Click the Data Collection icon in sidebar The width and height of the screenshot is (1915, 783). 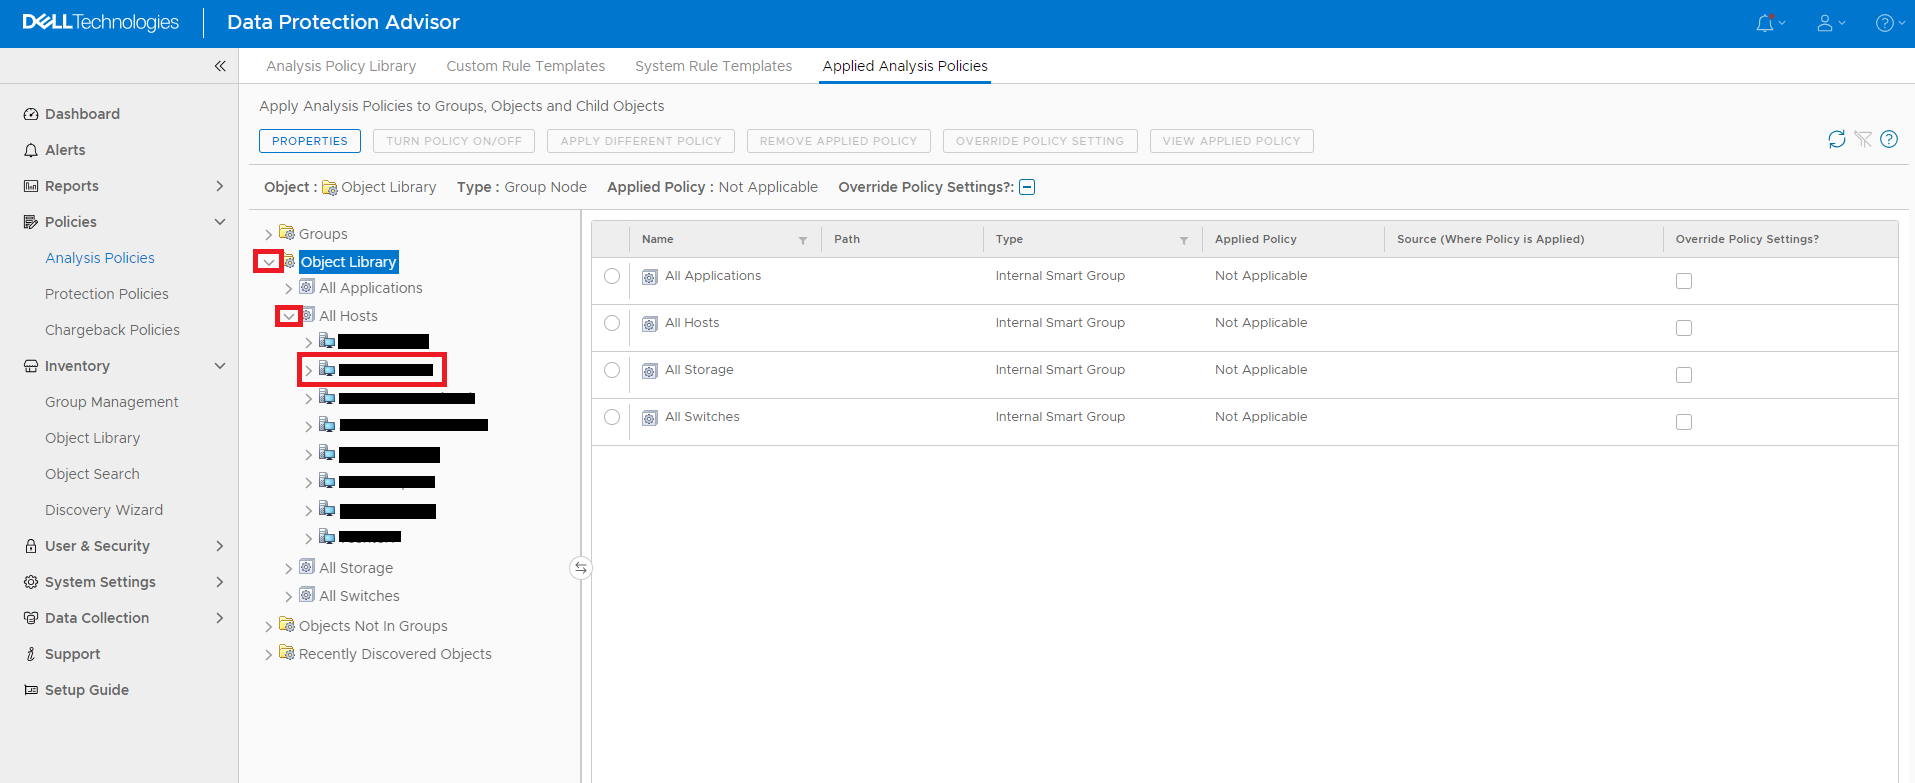click(31, 618)
